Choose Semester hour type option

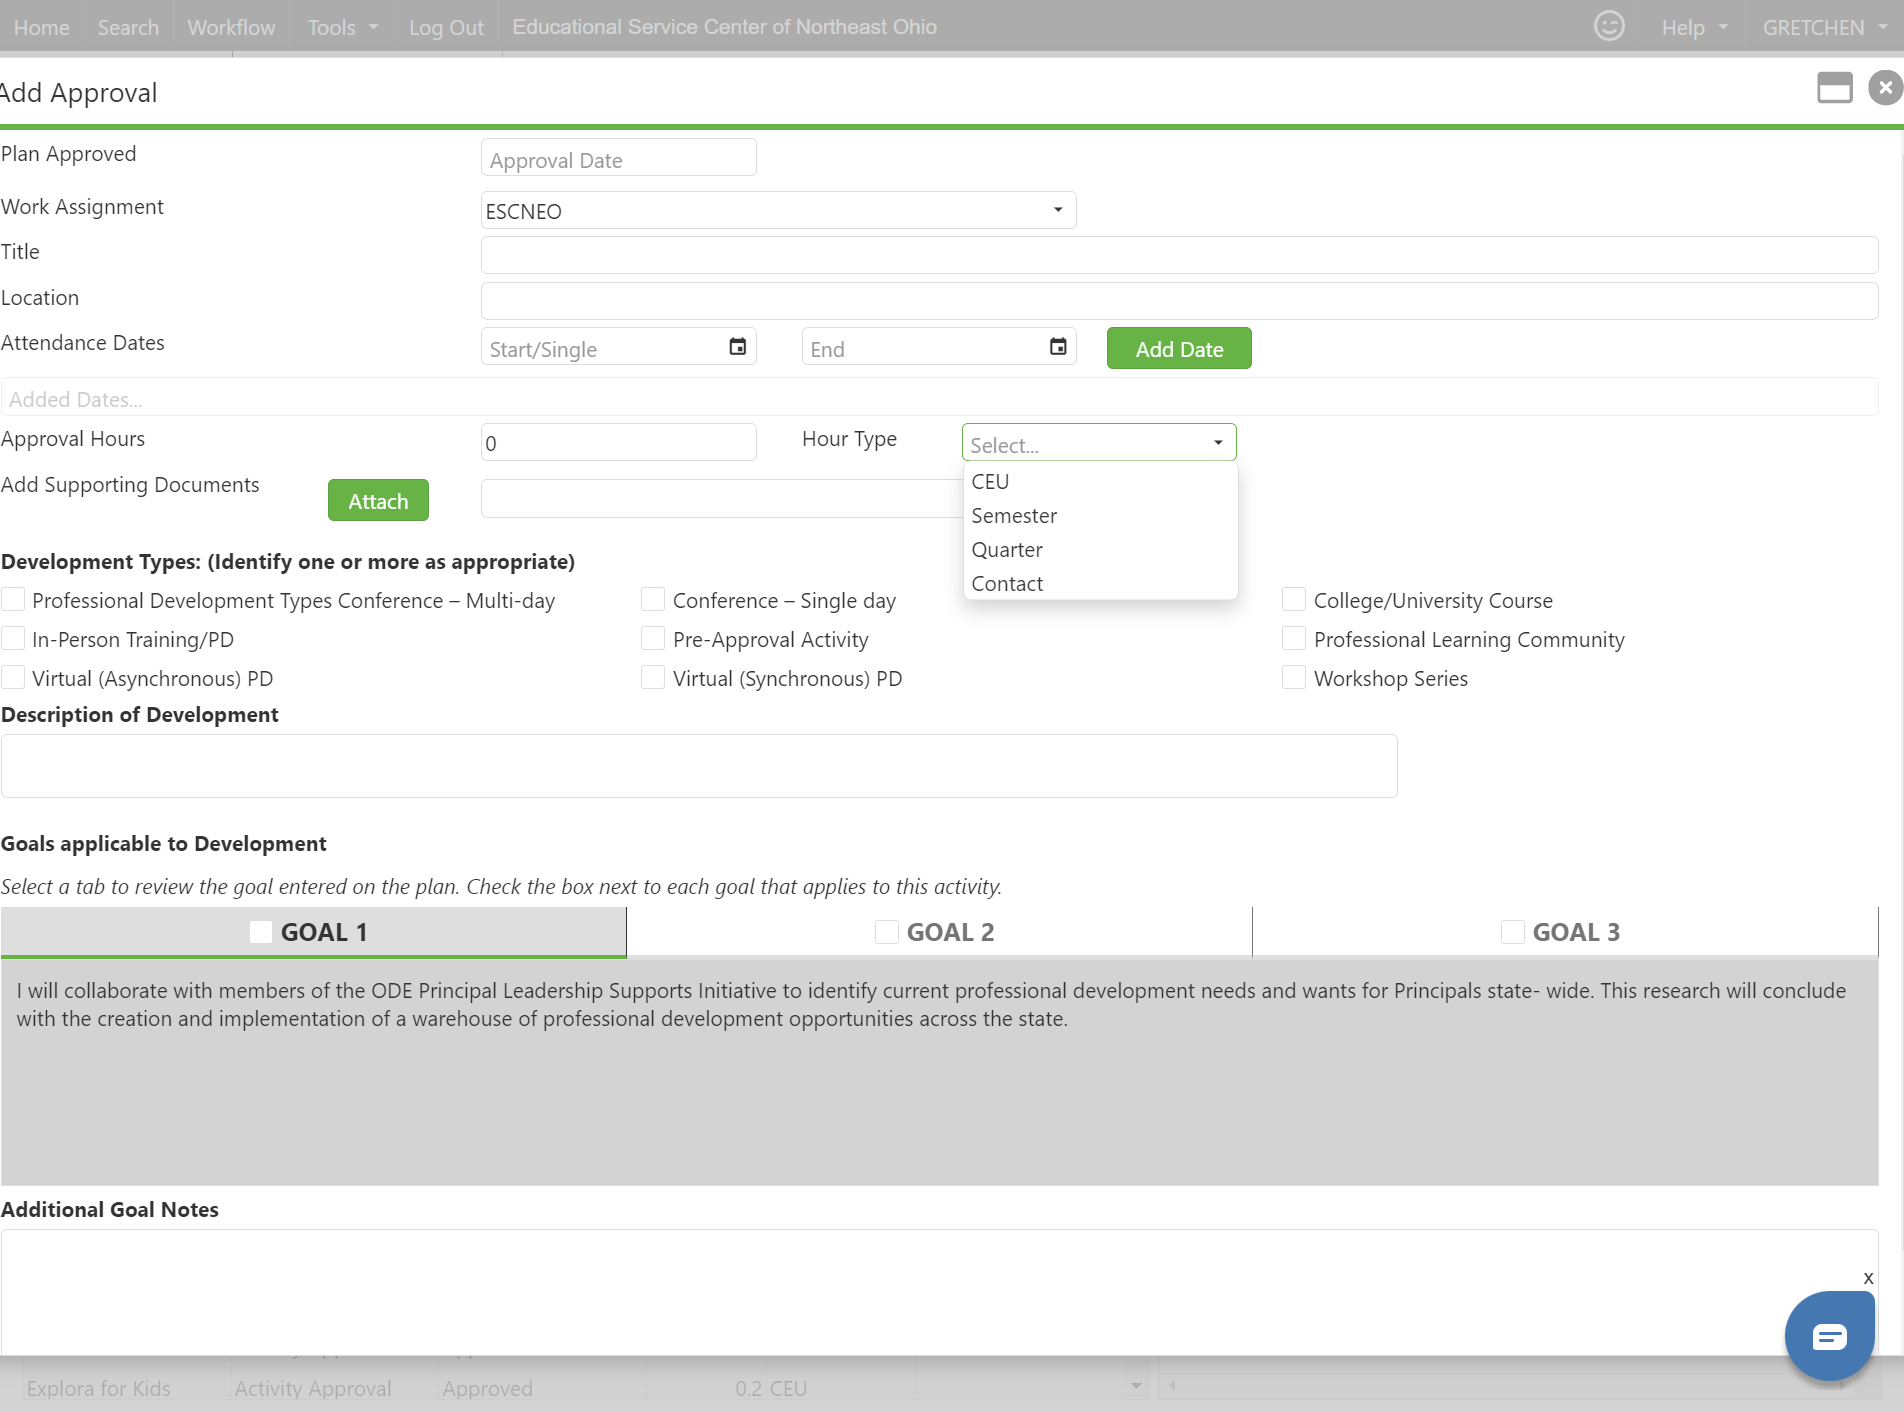click(1100, 515)
